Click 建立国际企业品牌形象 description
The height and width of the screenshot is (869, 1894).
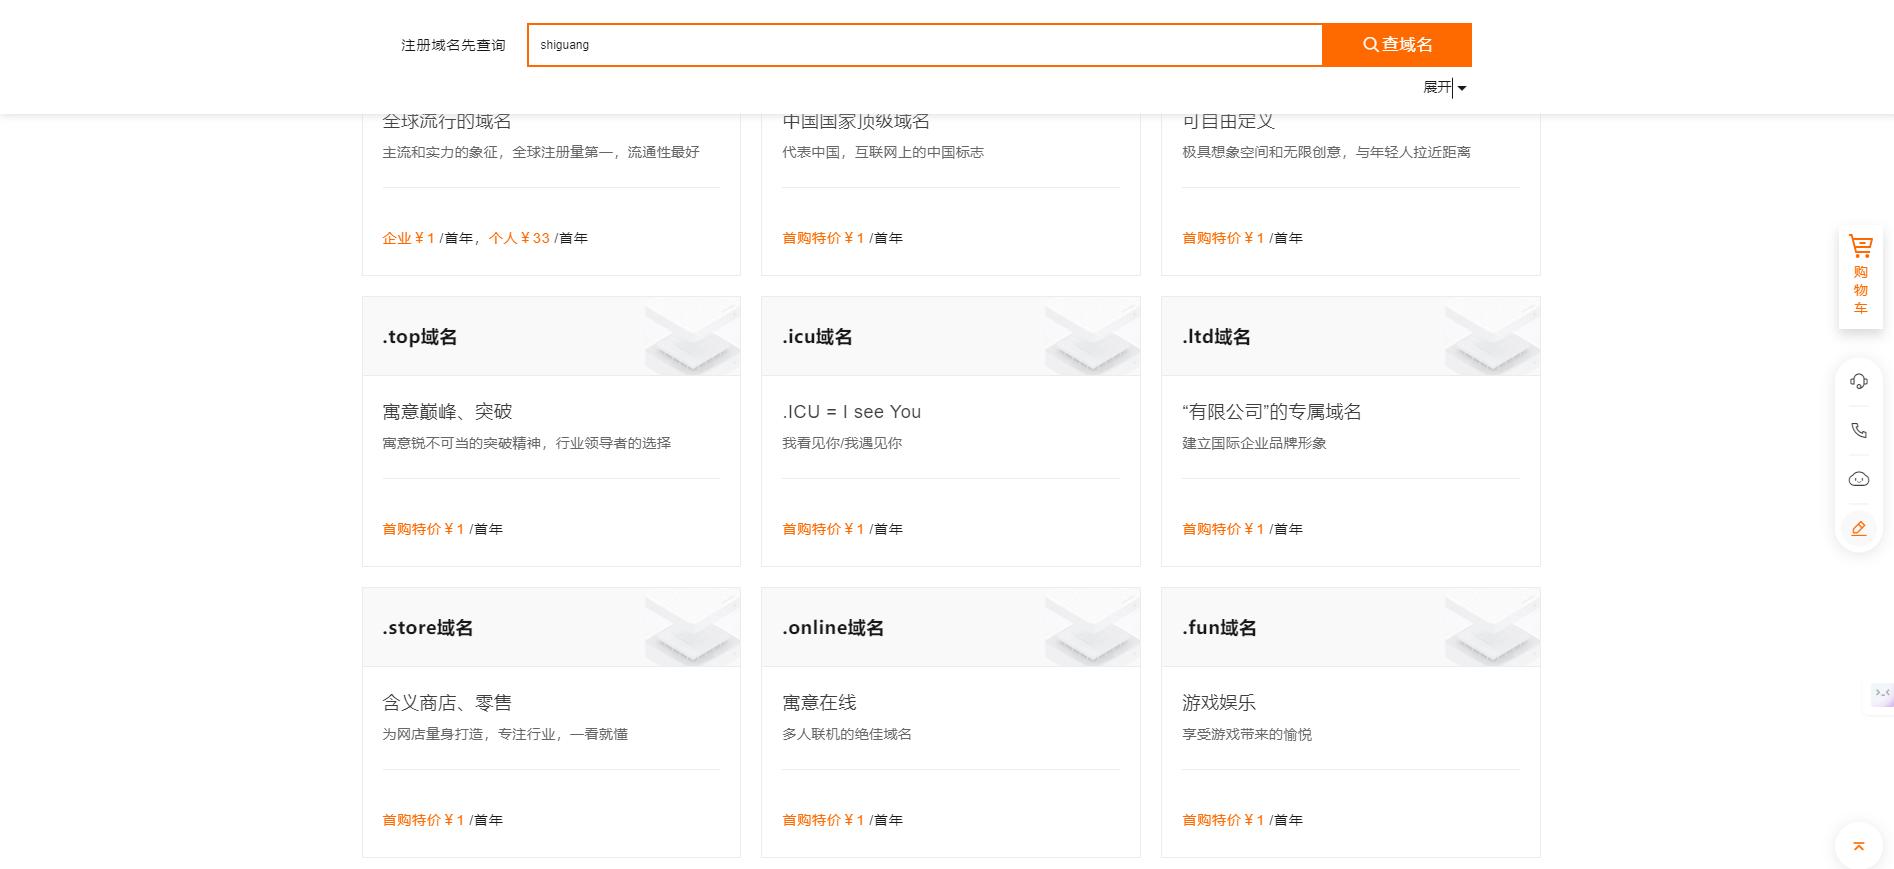click(x=1254, y=443)
